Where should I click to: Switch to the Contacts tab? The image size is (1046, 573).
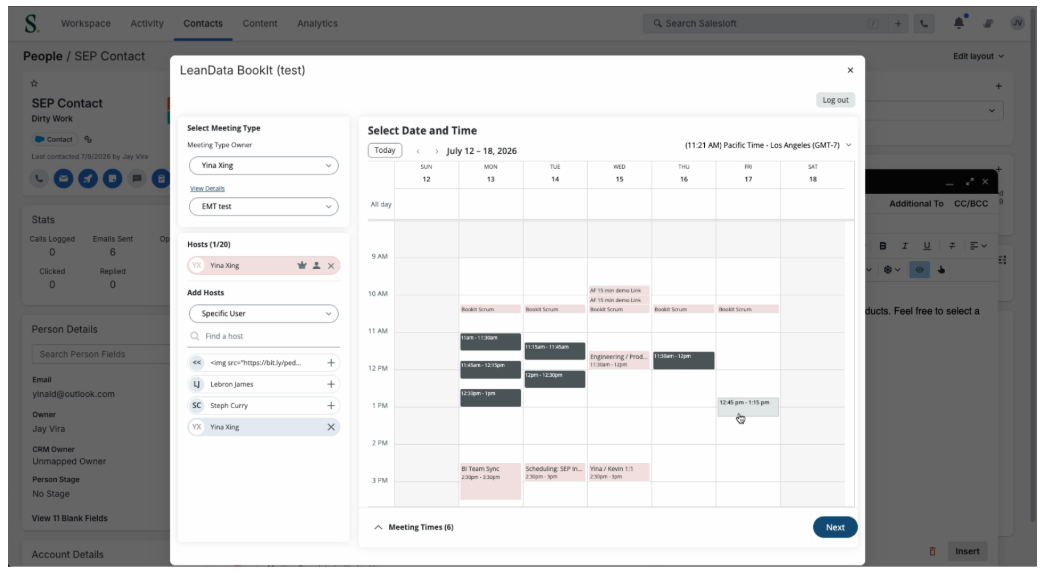[x=203, y=23]
